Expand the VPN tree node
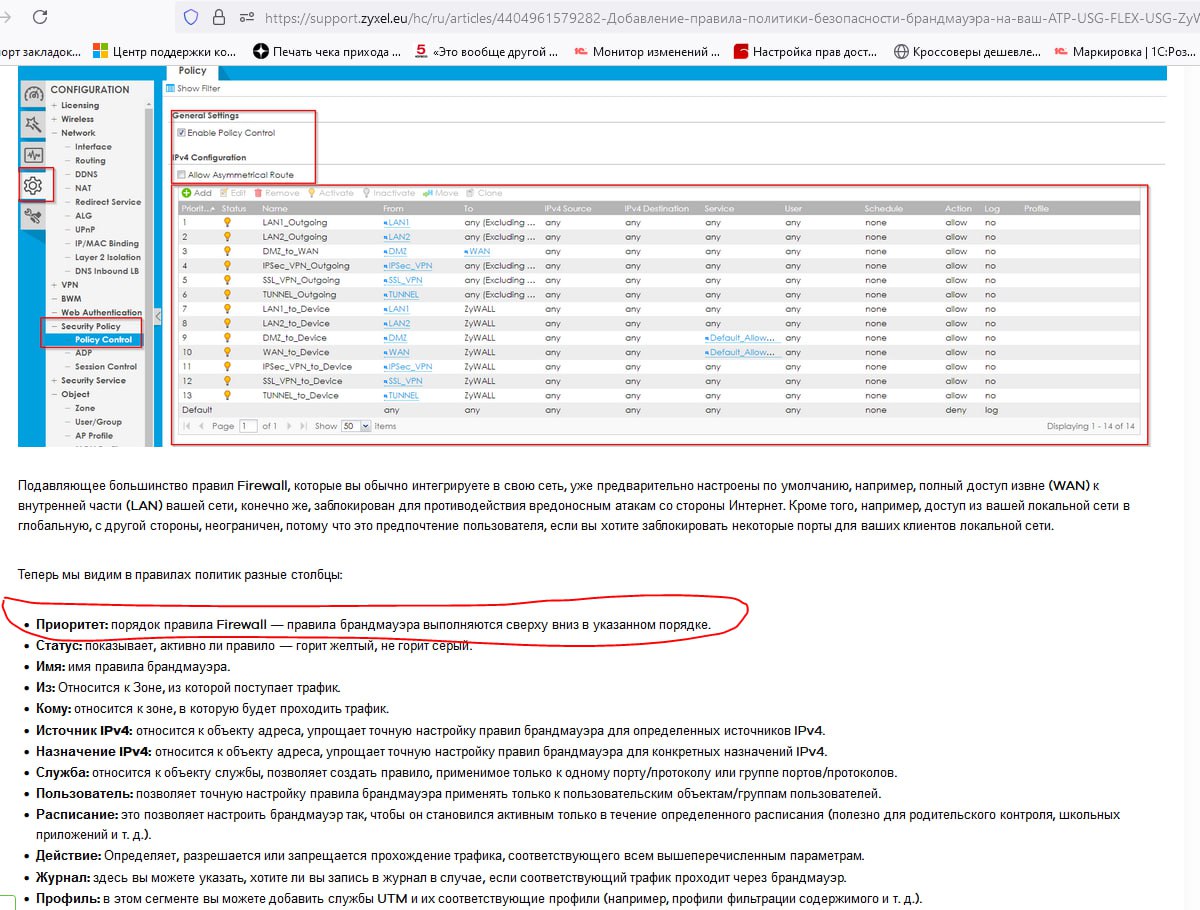 (55, 285)
